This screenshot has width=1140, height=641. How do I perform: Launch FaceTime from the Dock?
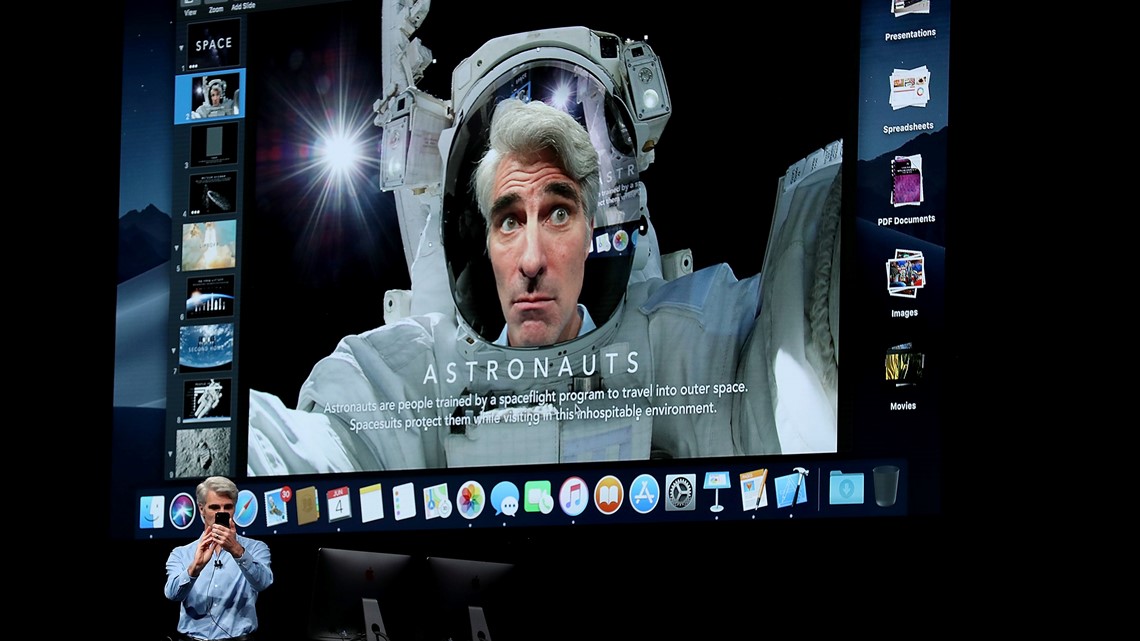tap(539, 498)
